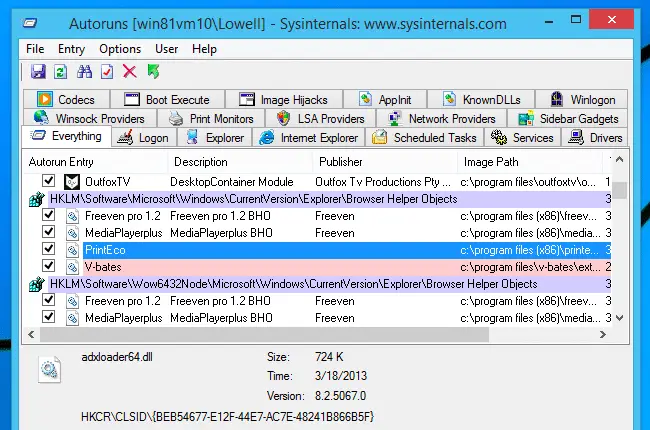This screenshot has height=430, width=650.
Task: Click the horizontal scrollbar thumb
Action: (x=264, y=334)
